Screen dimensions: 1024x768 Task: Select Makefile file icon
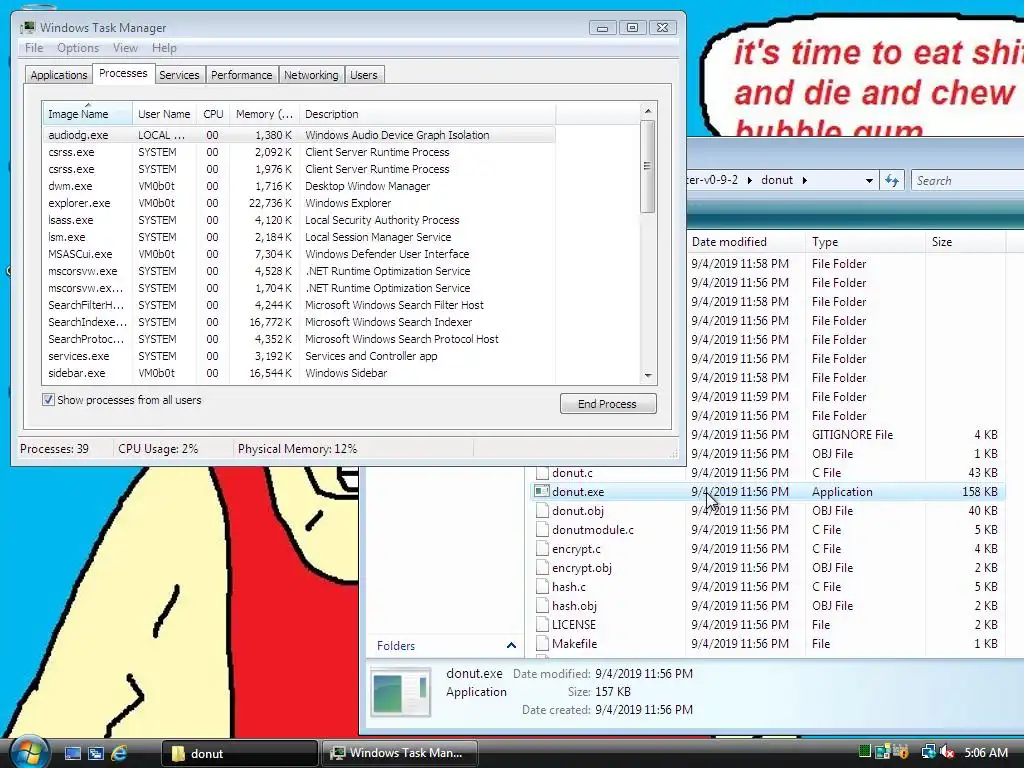(x=541, y=643)
